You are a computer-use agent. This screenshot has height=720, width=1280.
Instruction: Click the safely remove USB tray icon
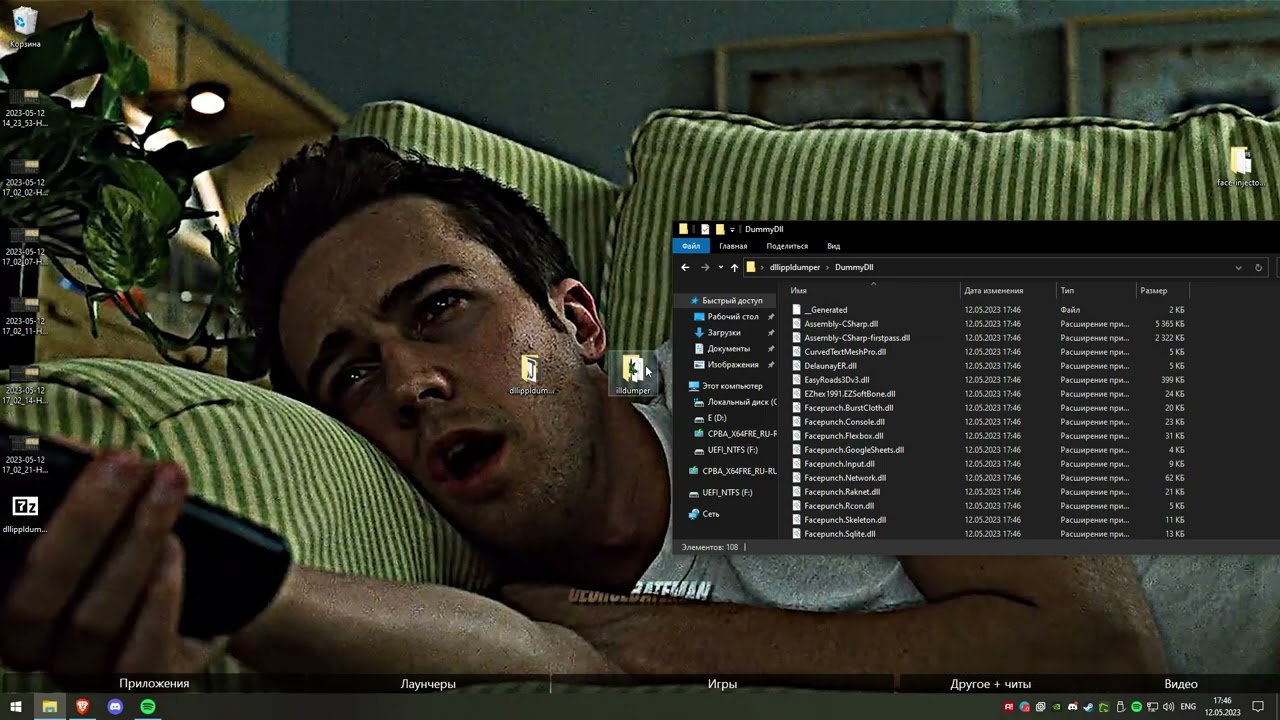(x=1120, y=707)
